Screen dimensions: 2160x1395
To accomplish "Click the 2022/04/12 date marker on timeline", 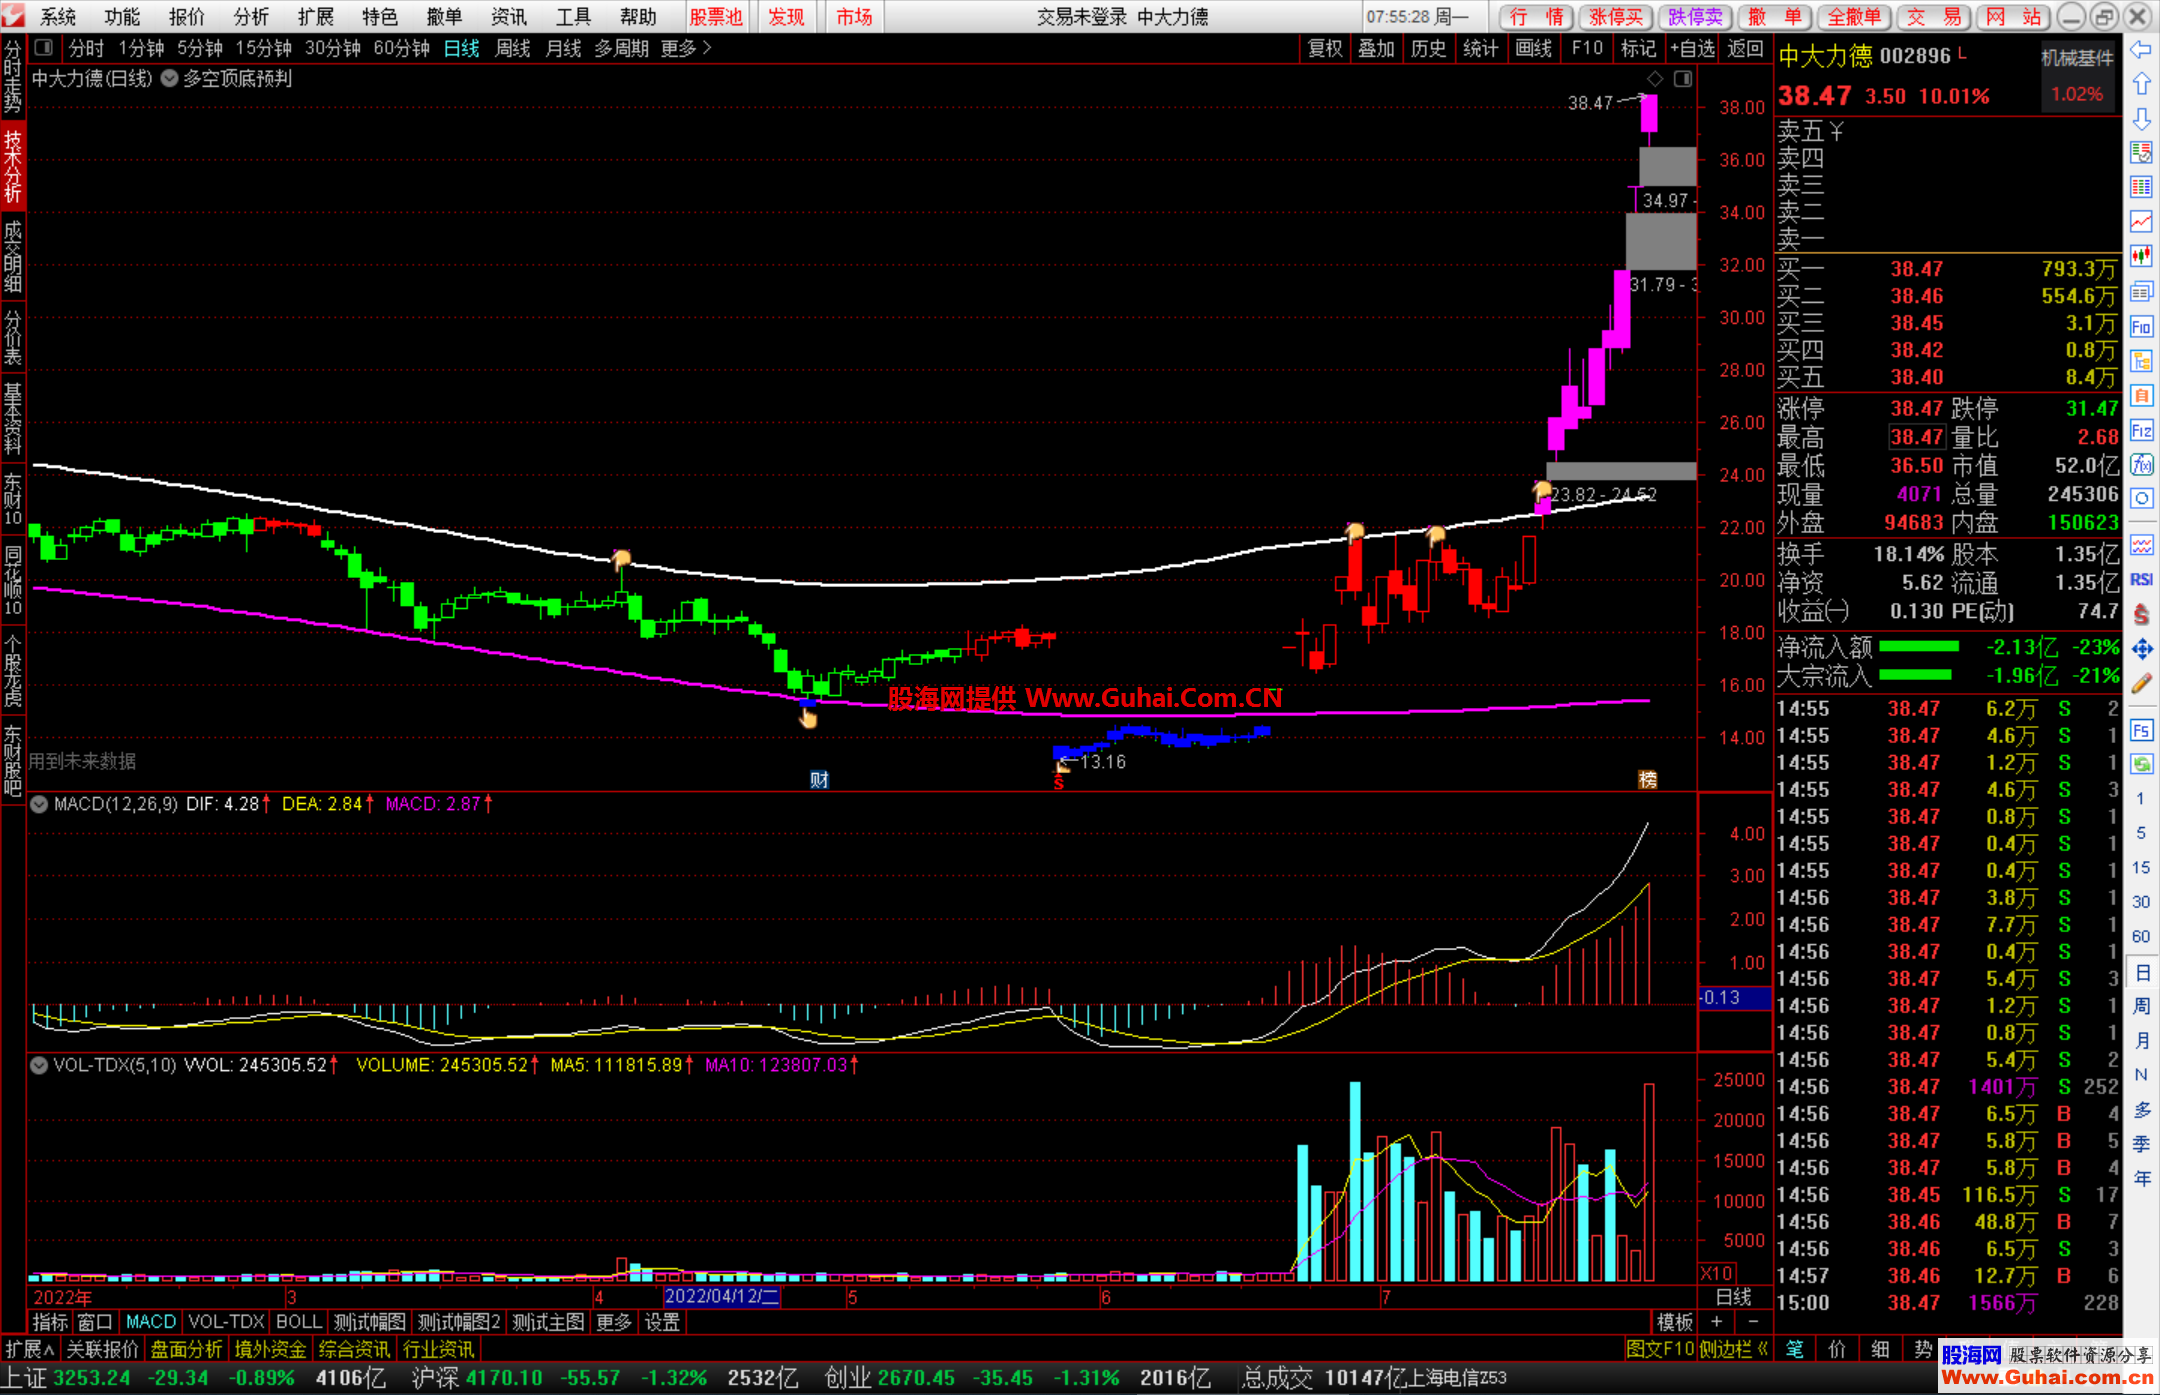I will [722, 1297].
